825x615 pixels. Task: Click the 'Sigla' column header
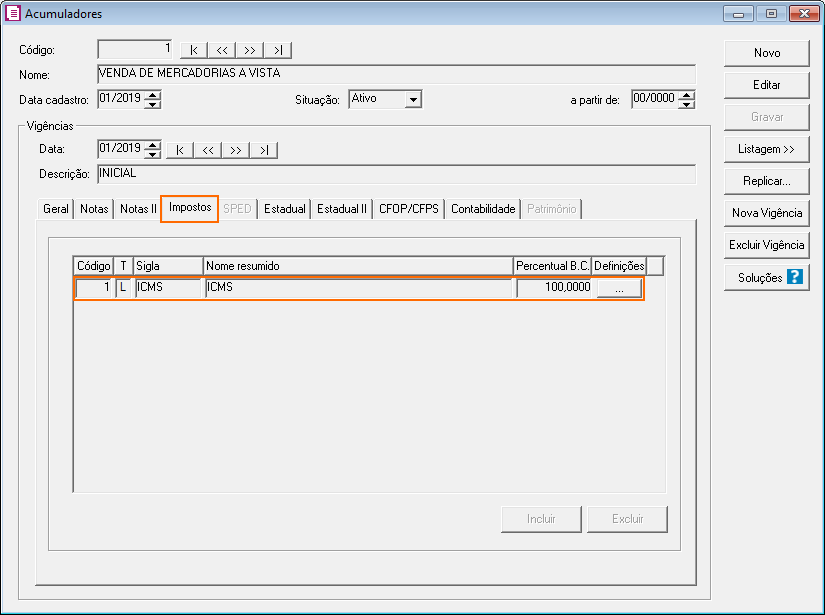tap(168, 266)
